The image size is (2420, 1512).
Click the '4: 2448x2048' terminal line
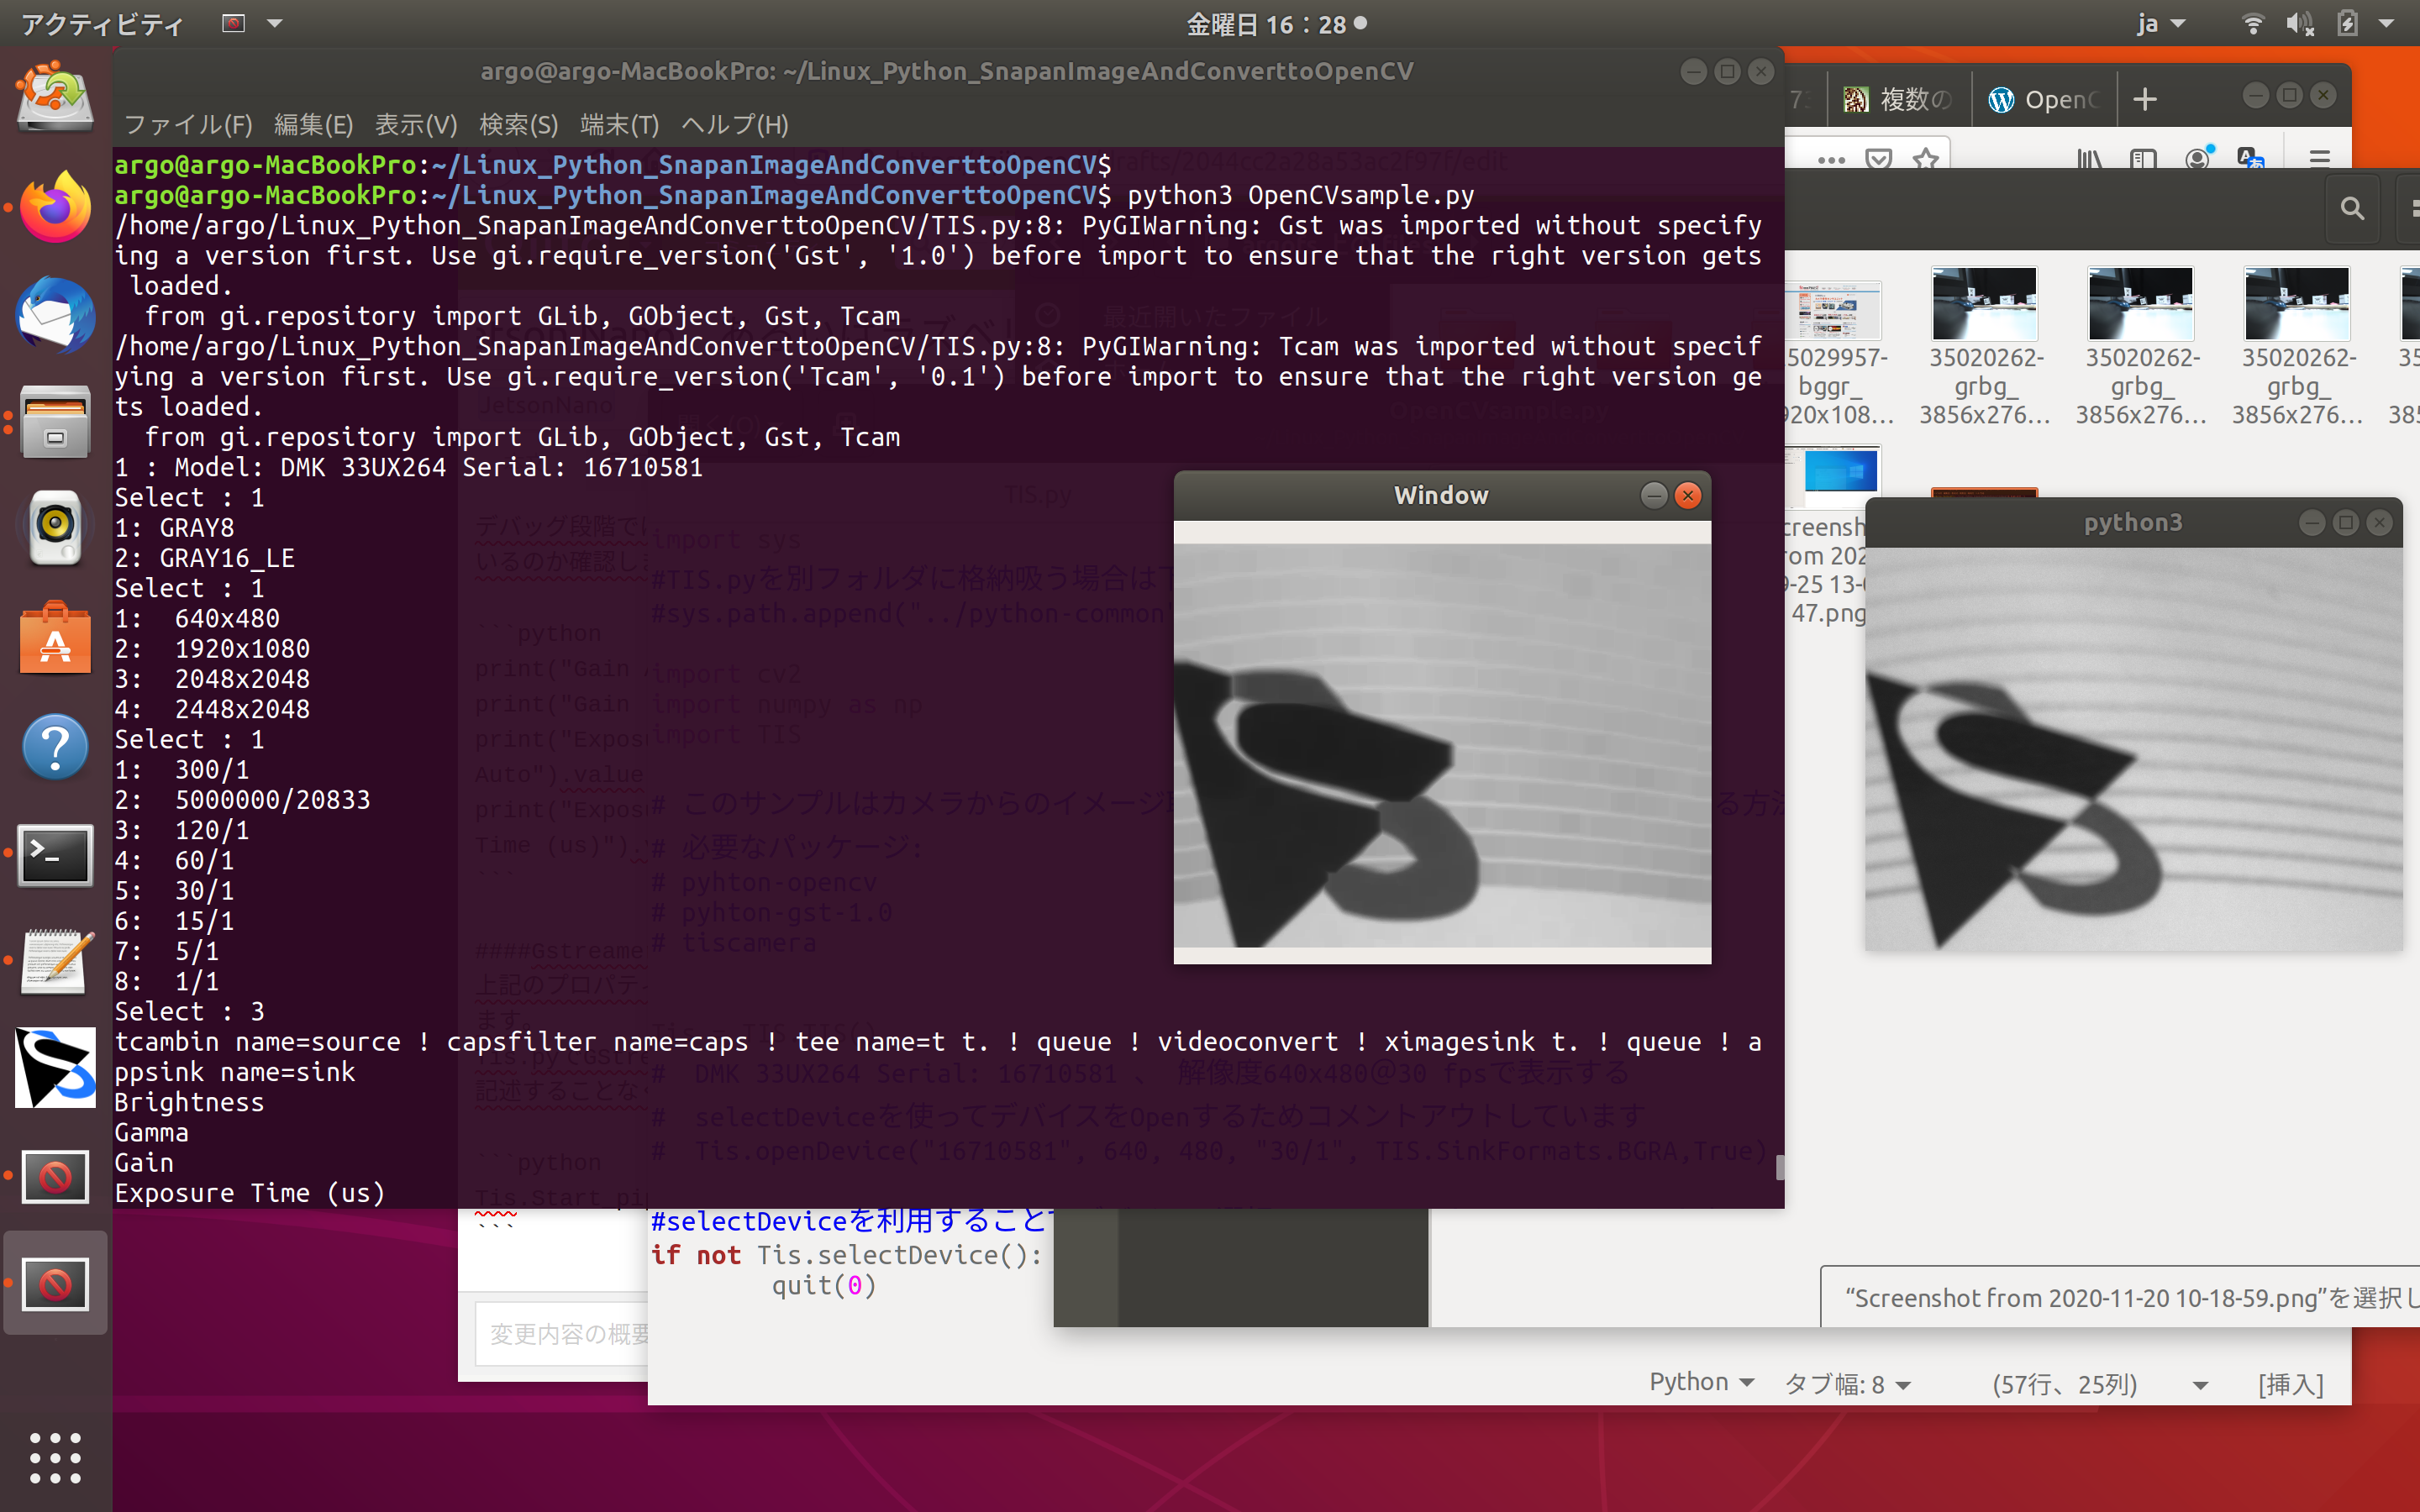coord(212,709)
